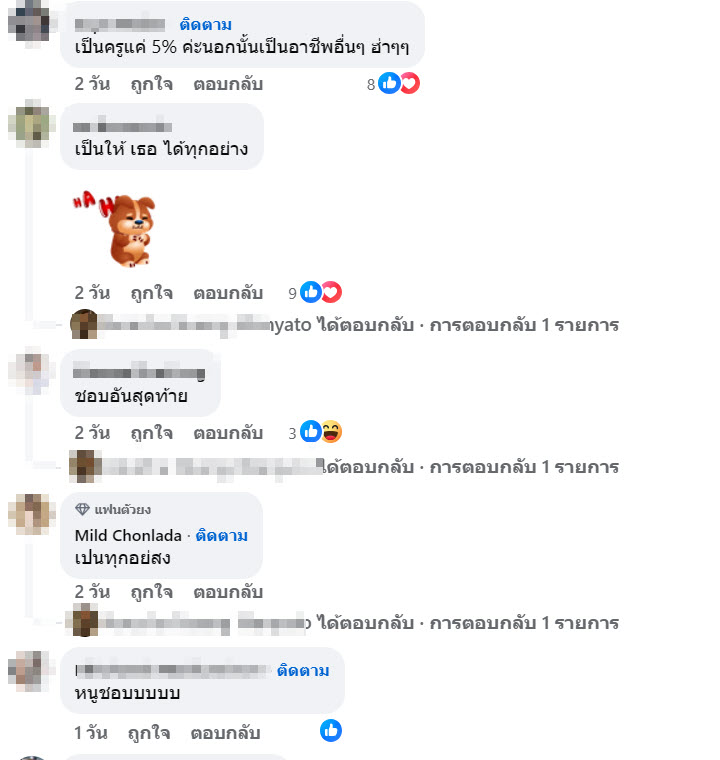Viewport: 720px width, 760px height.
Task: Click Mild Chonlada's profile avatar
Action: [32, 514]
